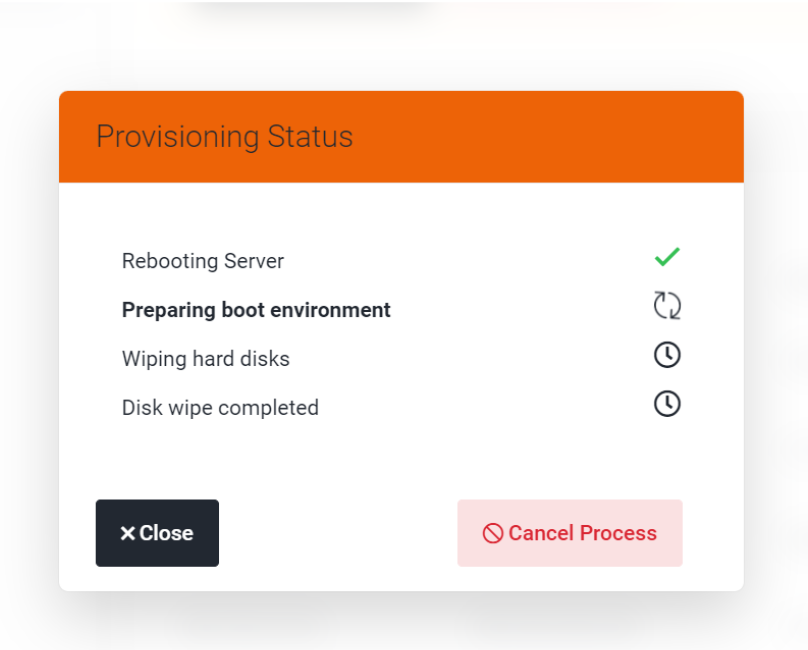Click the word Status in the header
The image size is (808, 650).
point(310,137)
